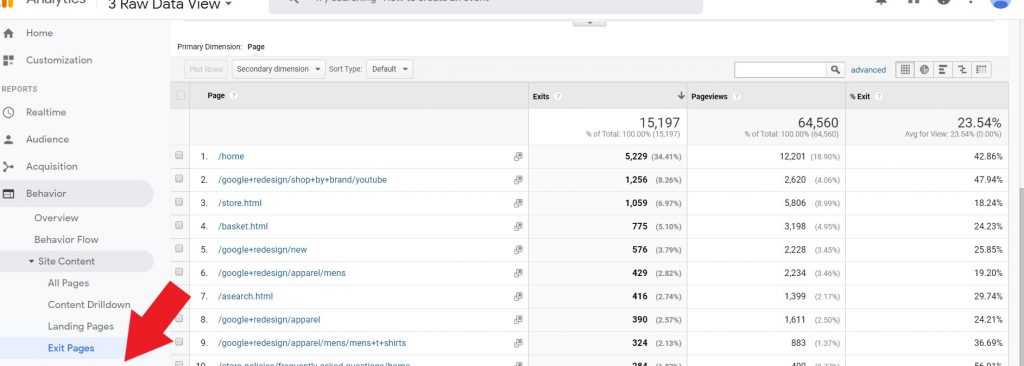Check the /store.html row checkbox
Screen dimensions: 1024x366
[179, 202]
